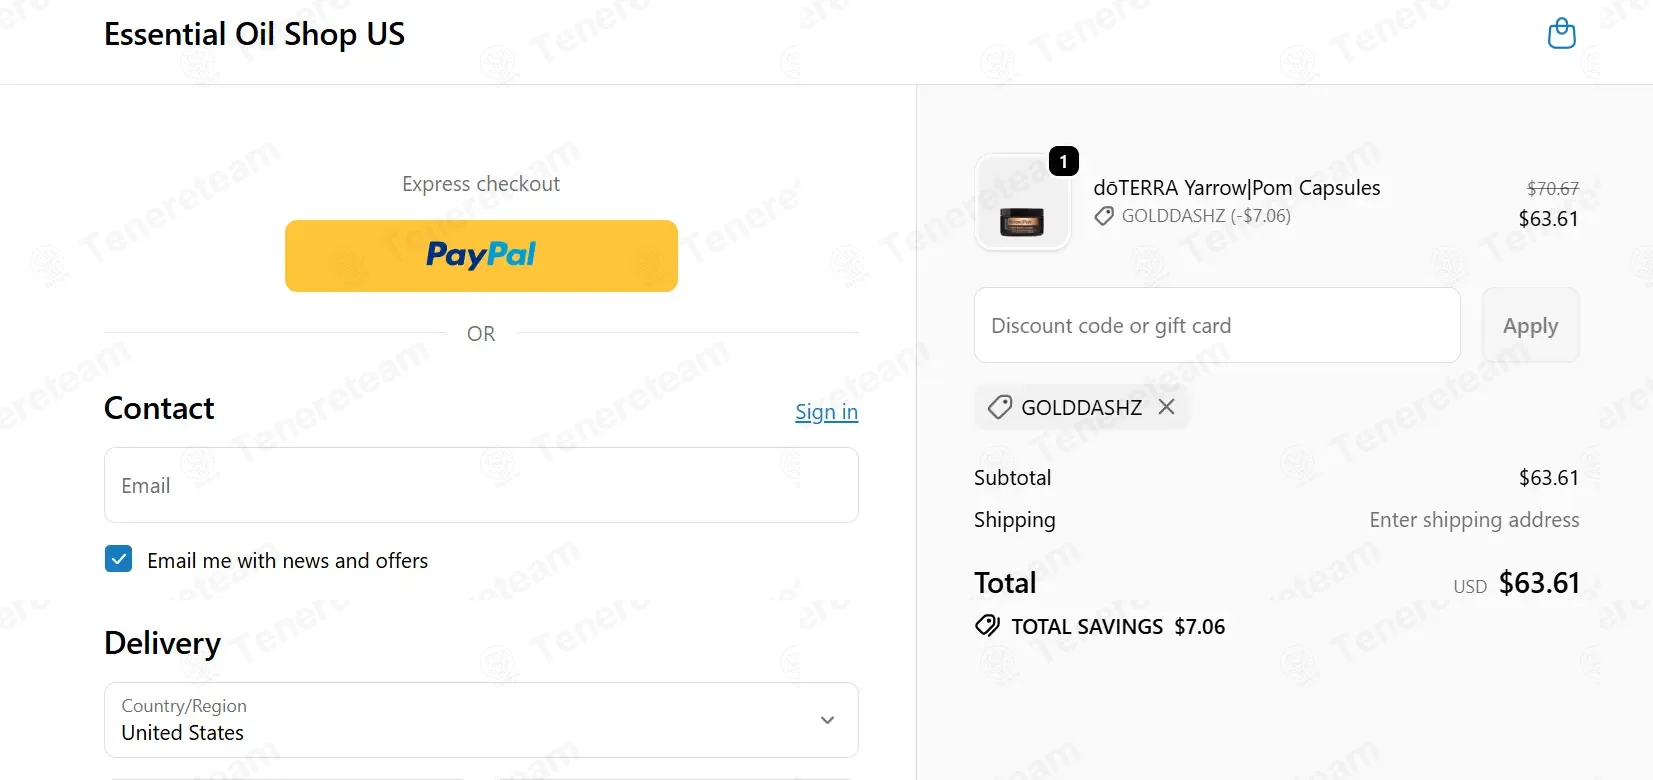Click the Total Savings tag icon
The width and height of the screenshot is (1653, 780).
[987, 626]
